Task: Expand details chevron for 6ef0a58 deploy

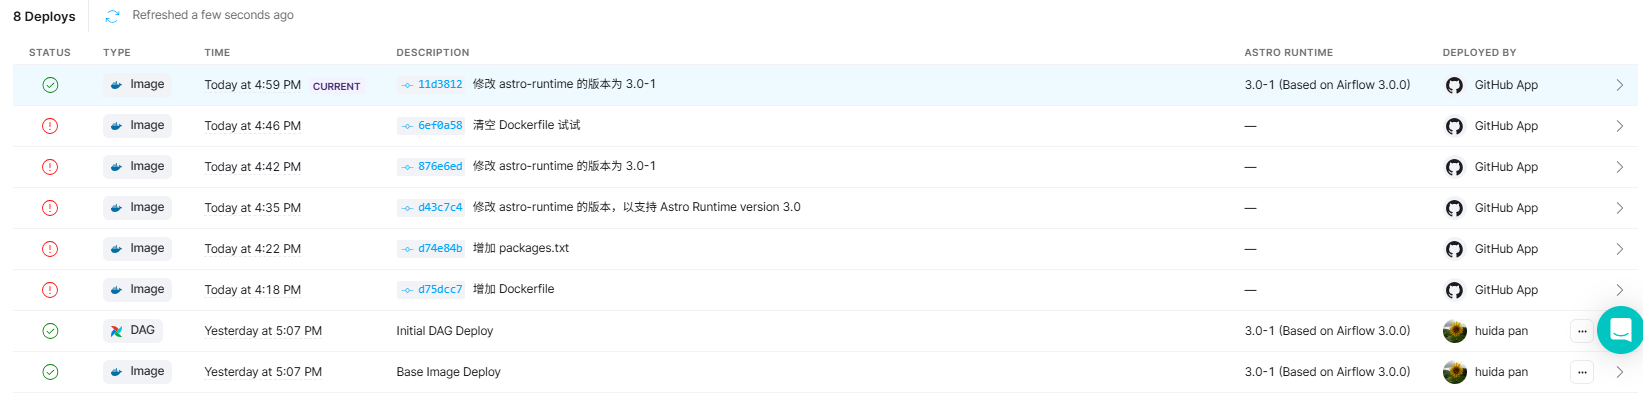Action: coord(1619,126)
